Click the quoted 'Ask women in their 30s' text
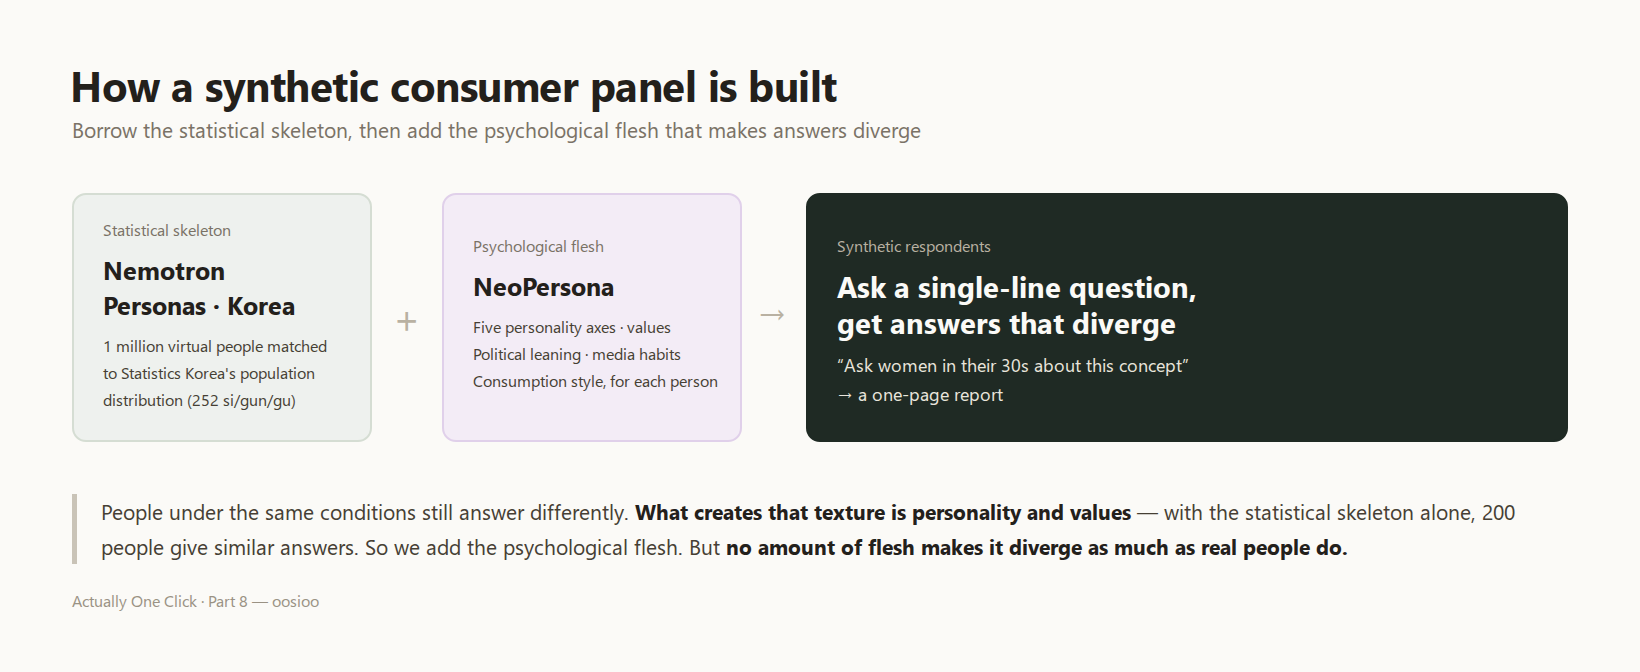Viewport: 1640px width, 672px height. point(1013,366)
